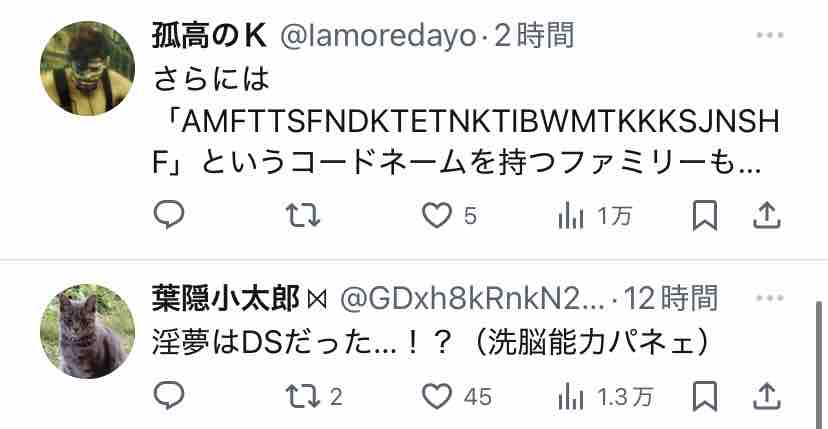Bookmark the tweet from 孤高のK
Image resolution: width=828 pixels, height=429 pixels.
[x=704, y=216]
